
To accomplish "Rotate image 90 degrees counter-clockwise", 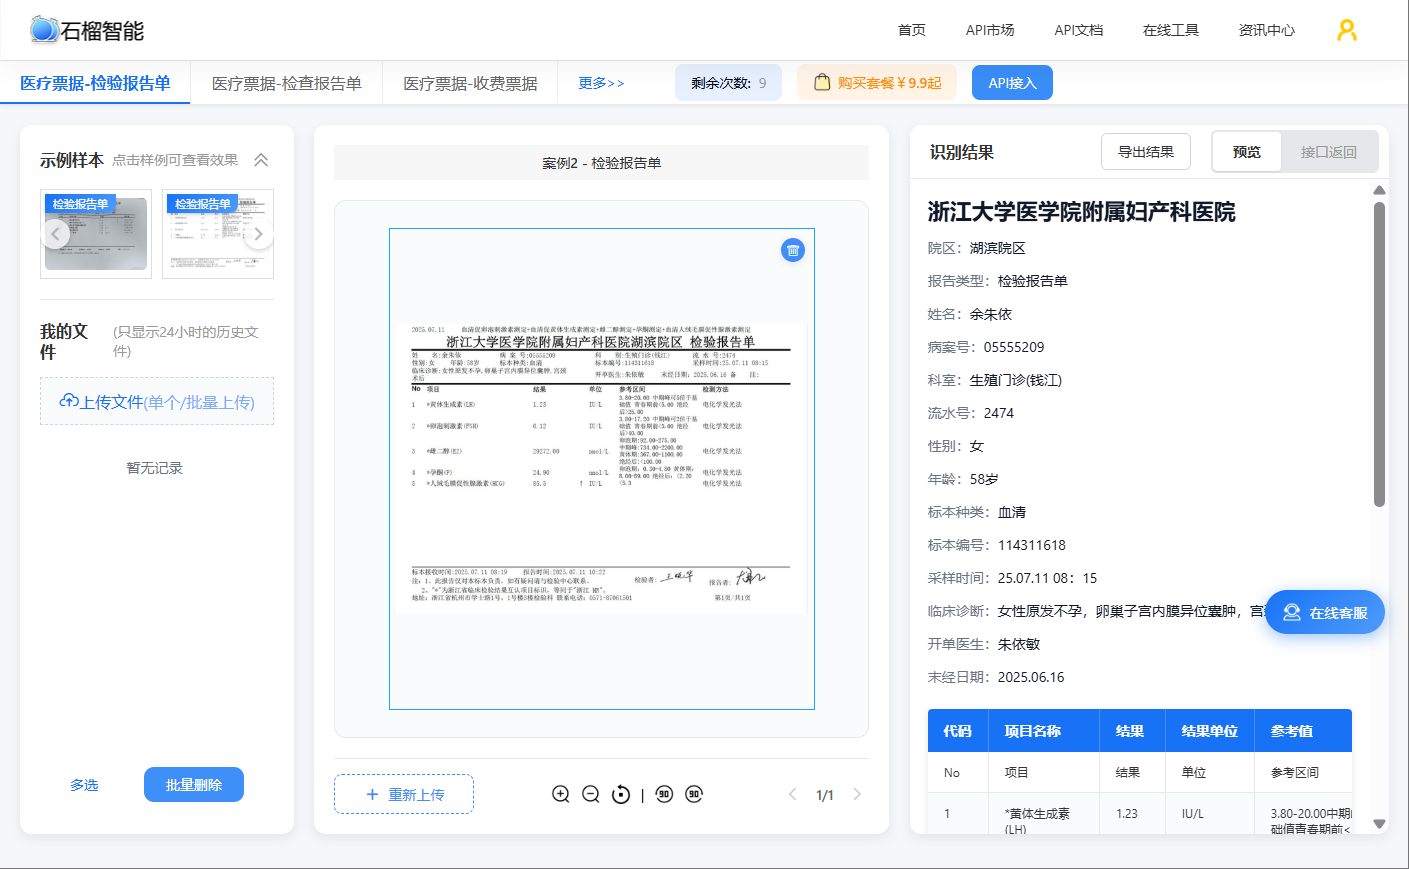I will [x=664, y=794].
